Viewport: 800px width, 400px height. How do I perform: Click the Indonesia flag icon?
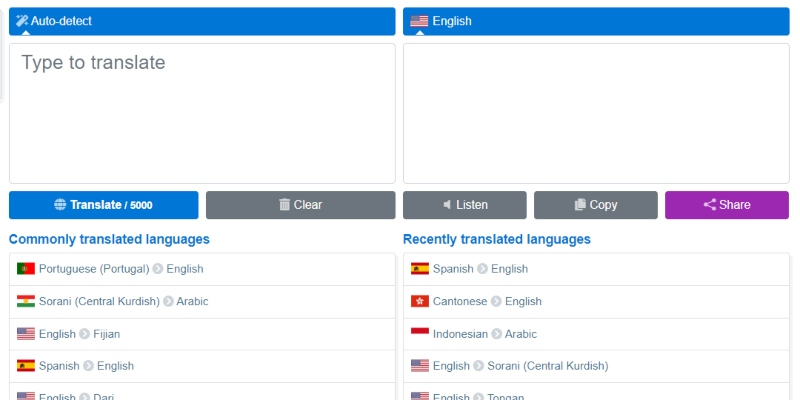(420, 334)
